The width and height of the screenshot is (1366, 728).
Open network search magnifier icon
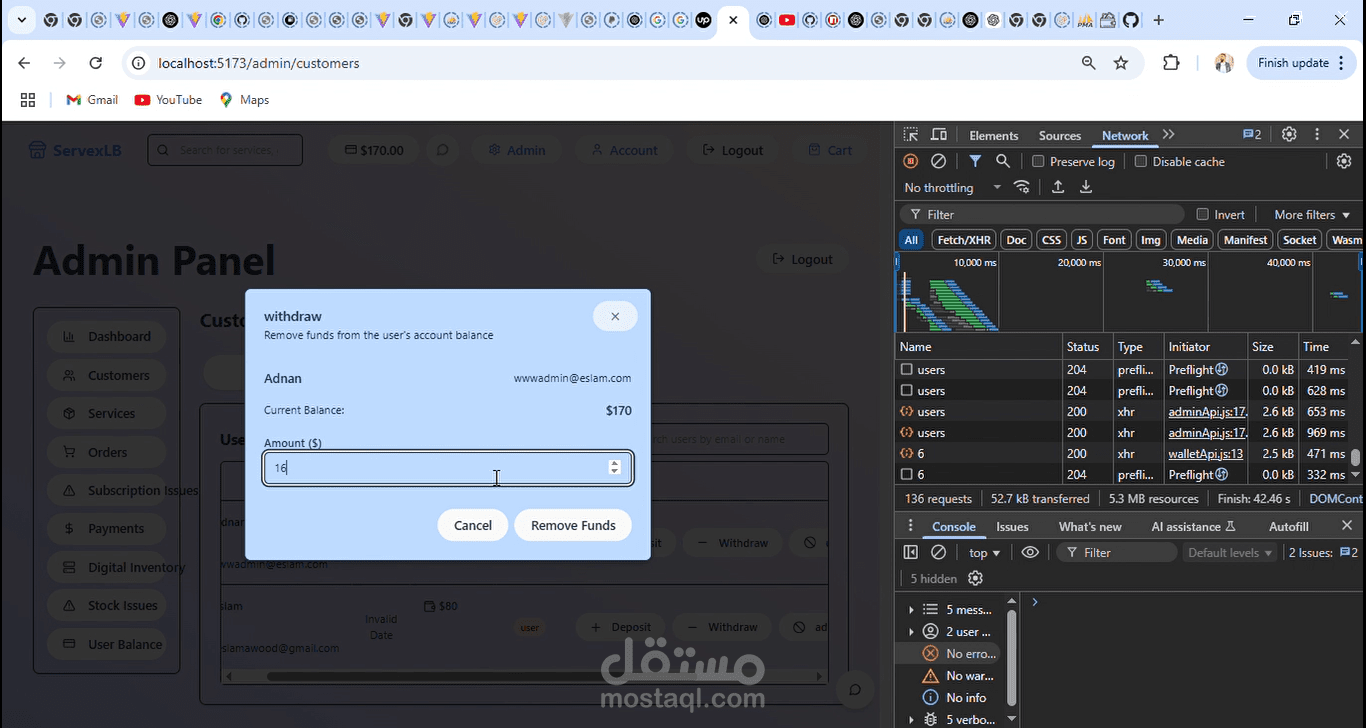click(x=1002, y=161)
